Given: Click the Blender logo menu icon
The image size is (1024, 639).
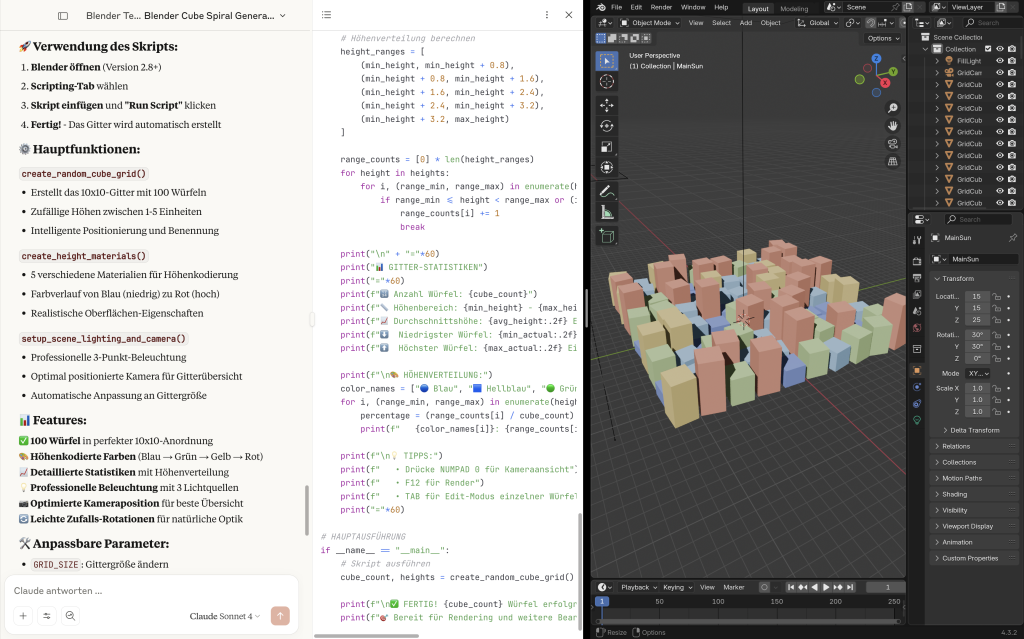Looking at the screenshot, I should tap(600, 7).
